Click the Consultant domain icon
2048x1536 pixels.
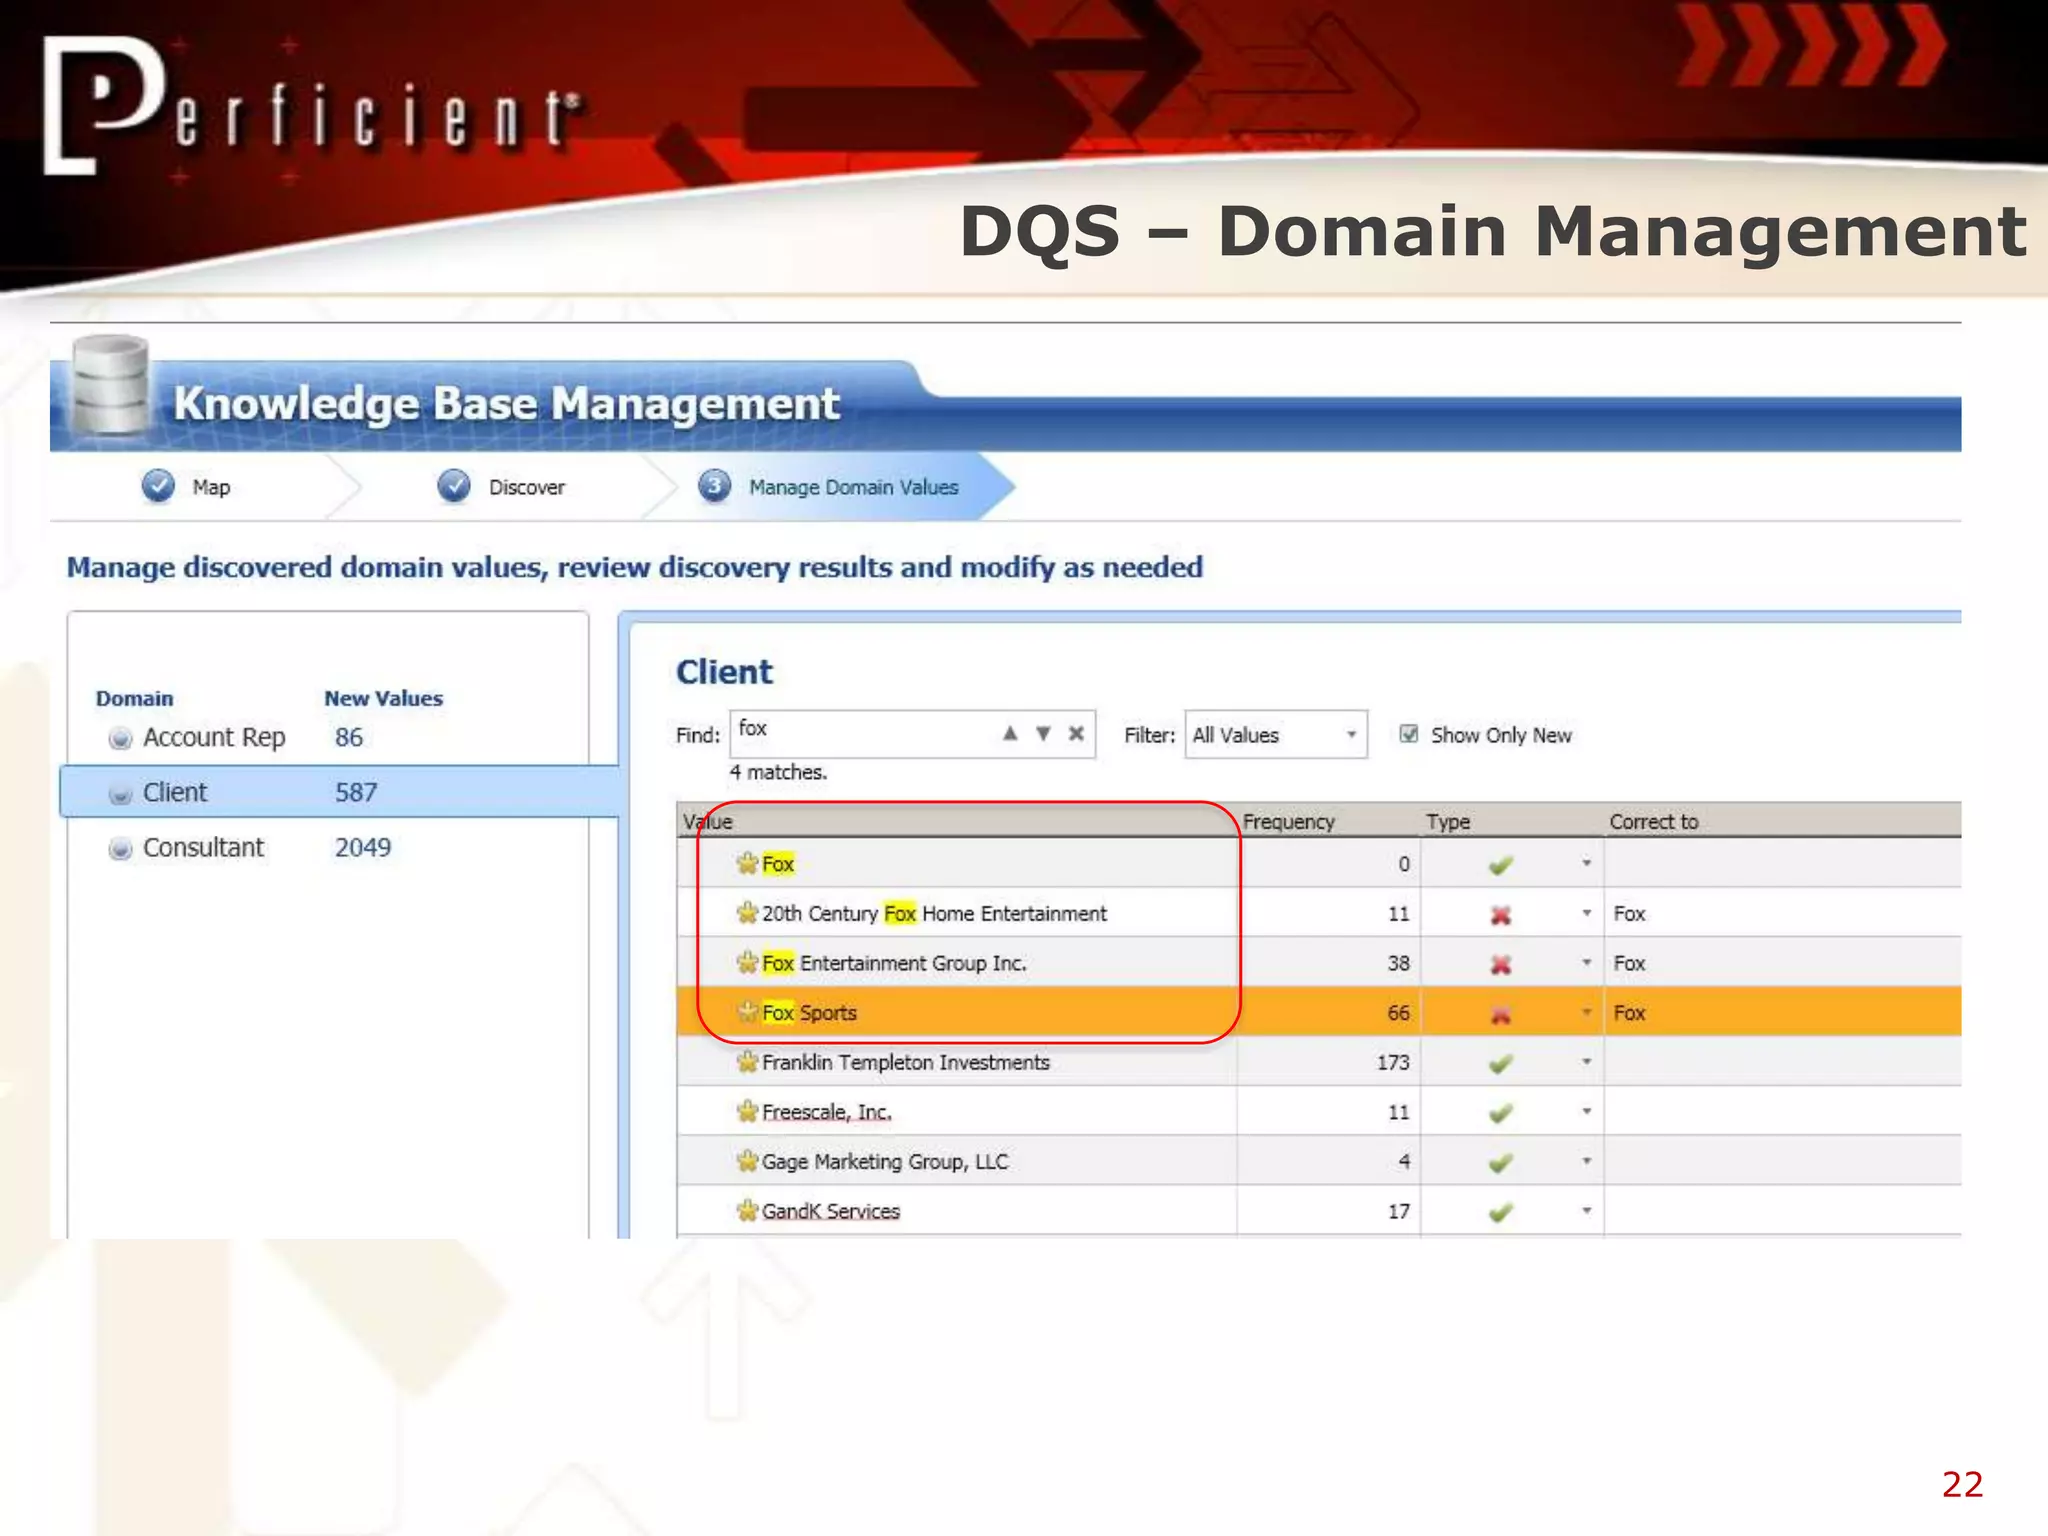[120, 849]
